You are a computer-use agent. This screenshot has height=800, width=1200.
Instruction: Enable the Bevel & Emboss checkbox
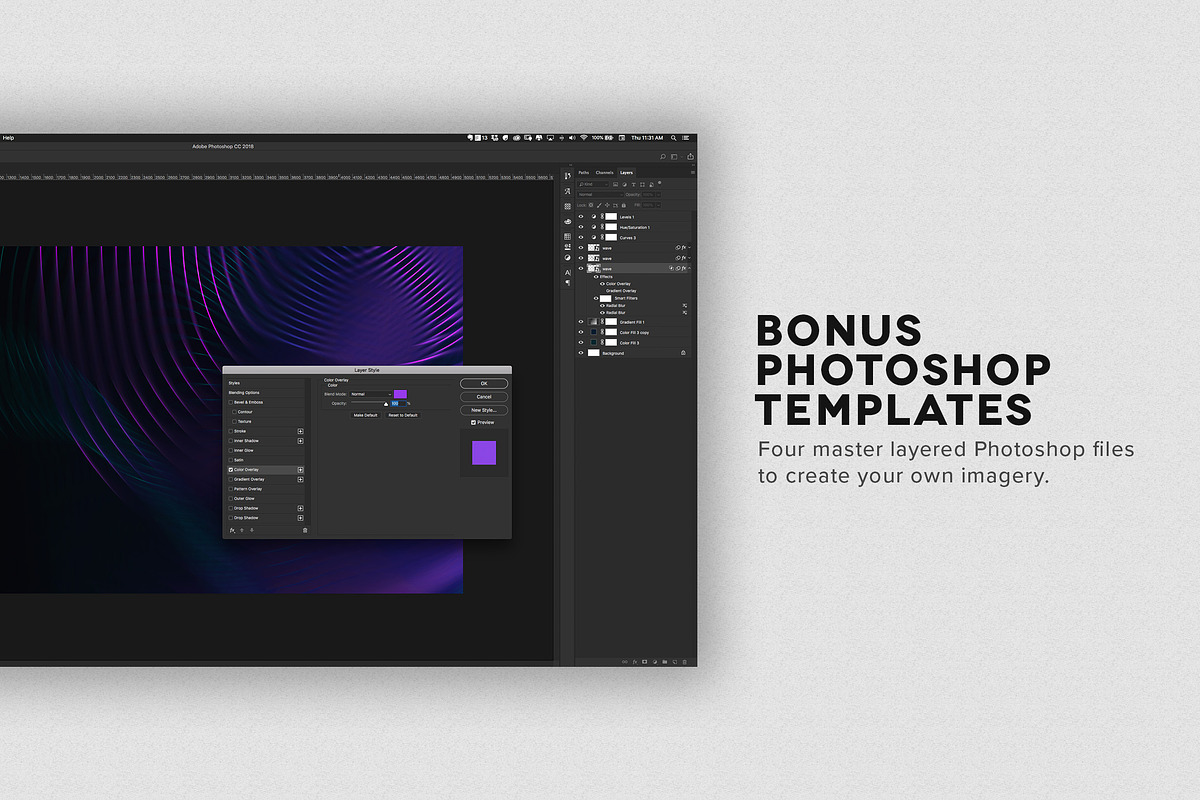click(231, 402)
